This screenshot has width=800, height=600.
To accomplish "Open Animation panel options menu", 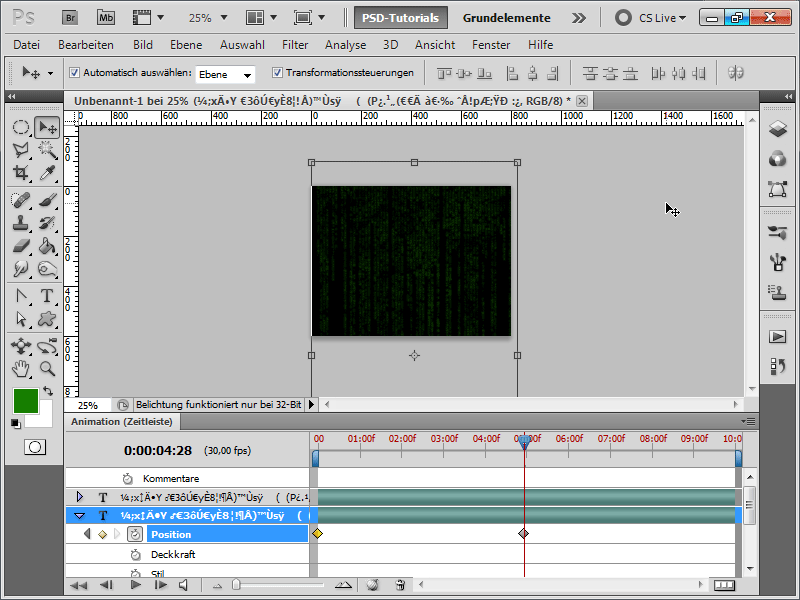I will click(x=748, y=421).
